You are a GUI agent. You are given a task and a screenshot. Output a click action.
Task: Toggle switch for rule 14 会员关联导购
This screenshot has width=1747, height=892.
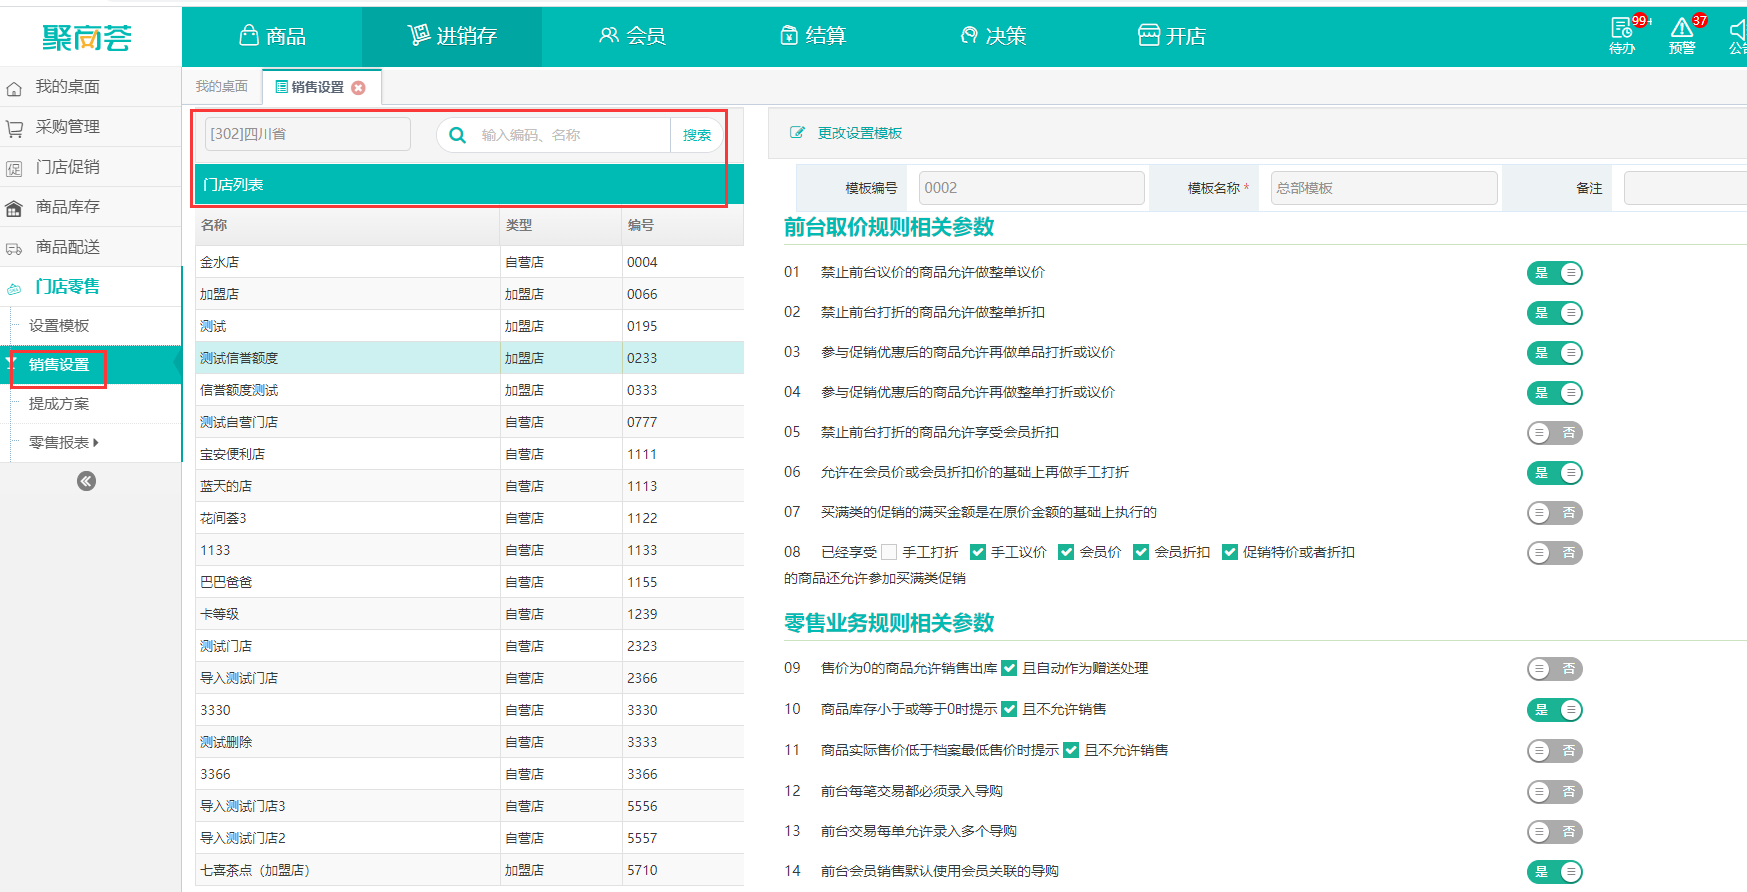tap(1555, 872)
